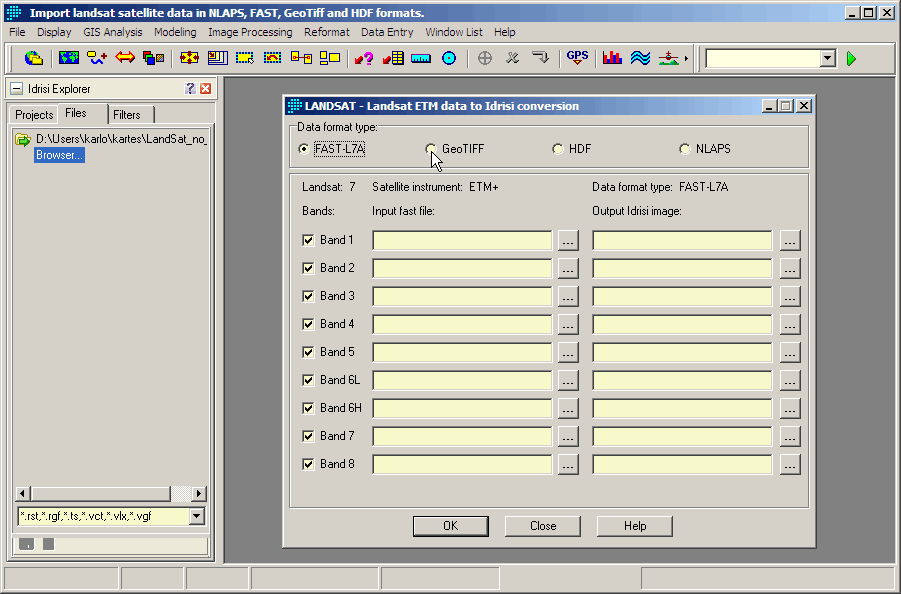Image resolution: width=901 pixels, height=594 pixels.
Task: Open the Data Entry menu
Action: [x=387, y=32]
